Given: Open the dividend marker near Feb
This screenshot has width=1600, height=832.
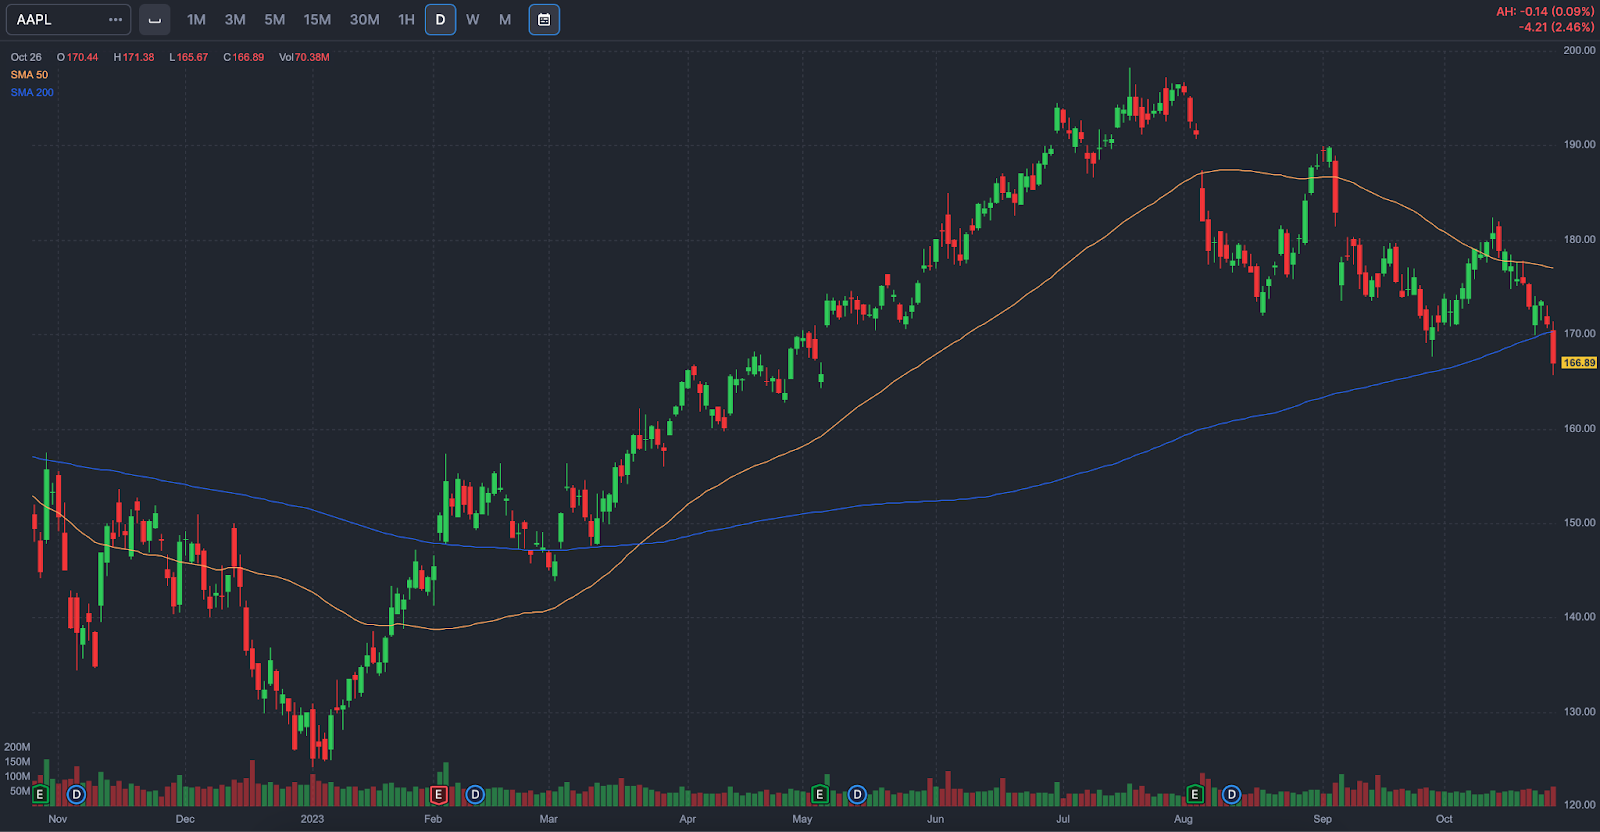Looking at the screenshot, I should pos(475,794).
